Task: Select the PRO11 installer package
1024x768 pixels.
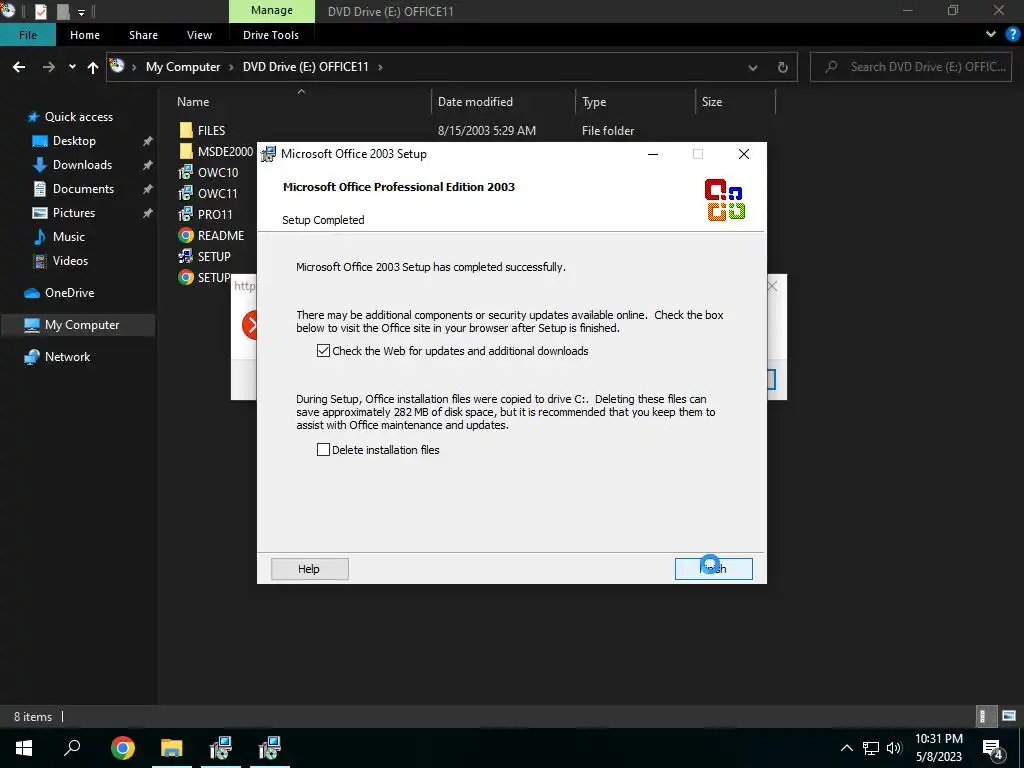Action: coord(206,214)
